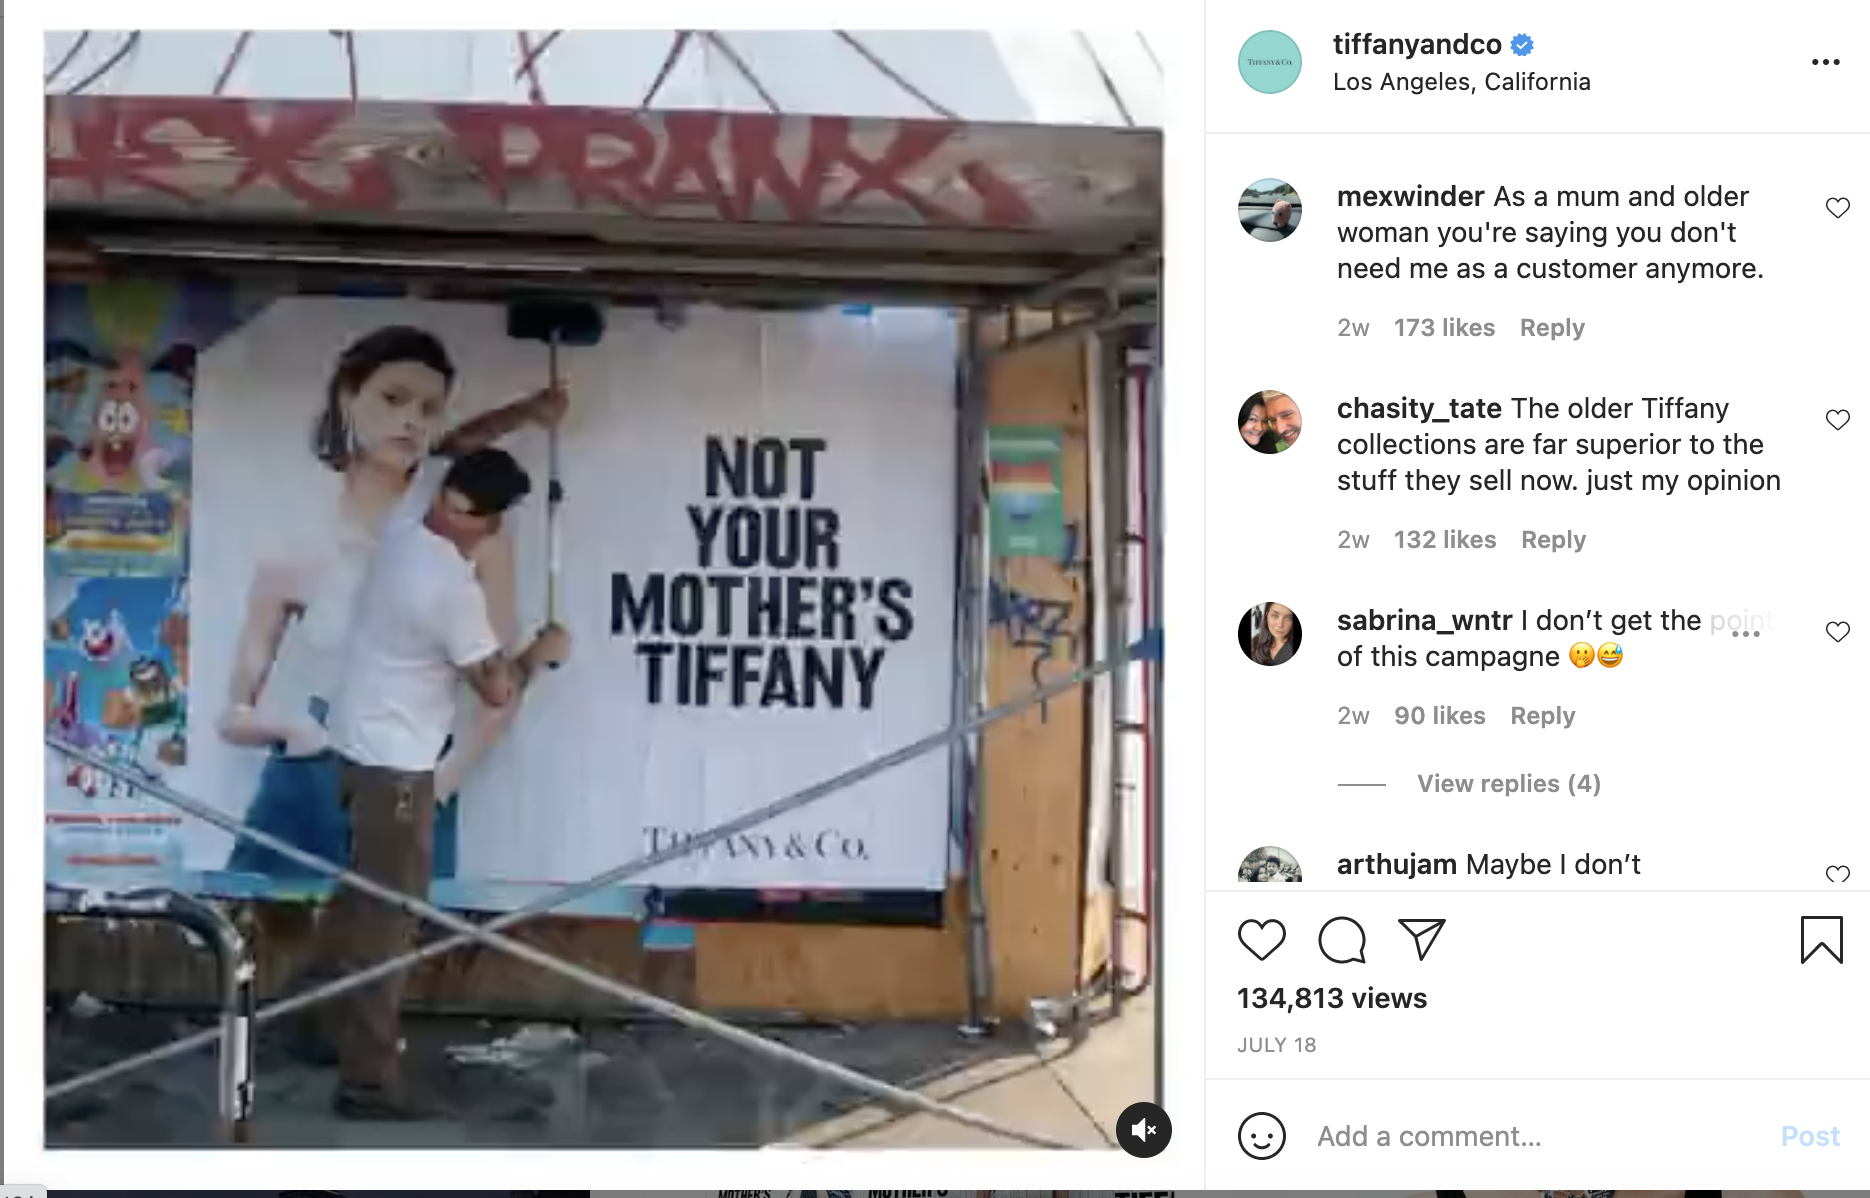This screenshot has height=1198, width=1870.
Task: Like chasity_tate's comment
Action: click(1837, 420)
